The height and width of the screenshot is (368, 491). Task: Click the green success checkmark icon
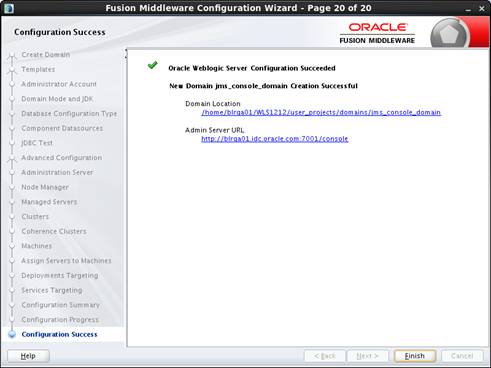pyautogui.click(x=152, y=65)
